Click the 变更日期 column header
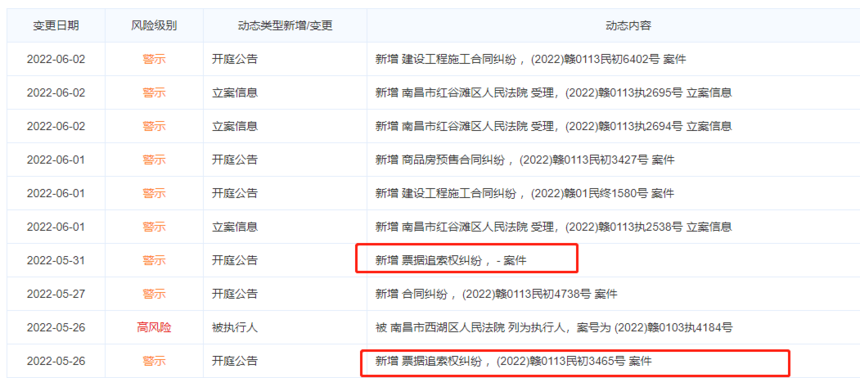The height and width of the screenshot is (378, 860). coord(56,25)
